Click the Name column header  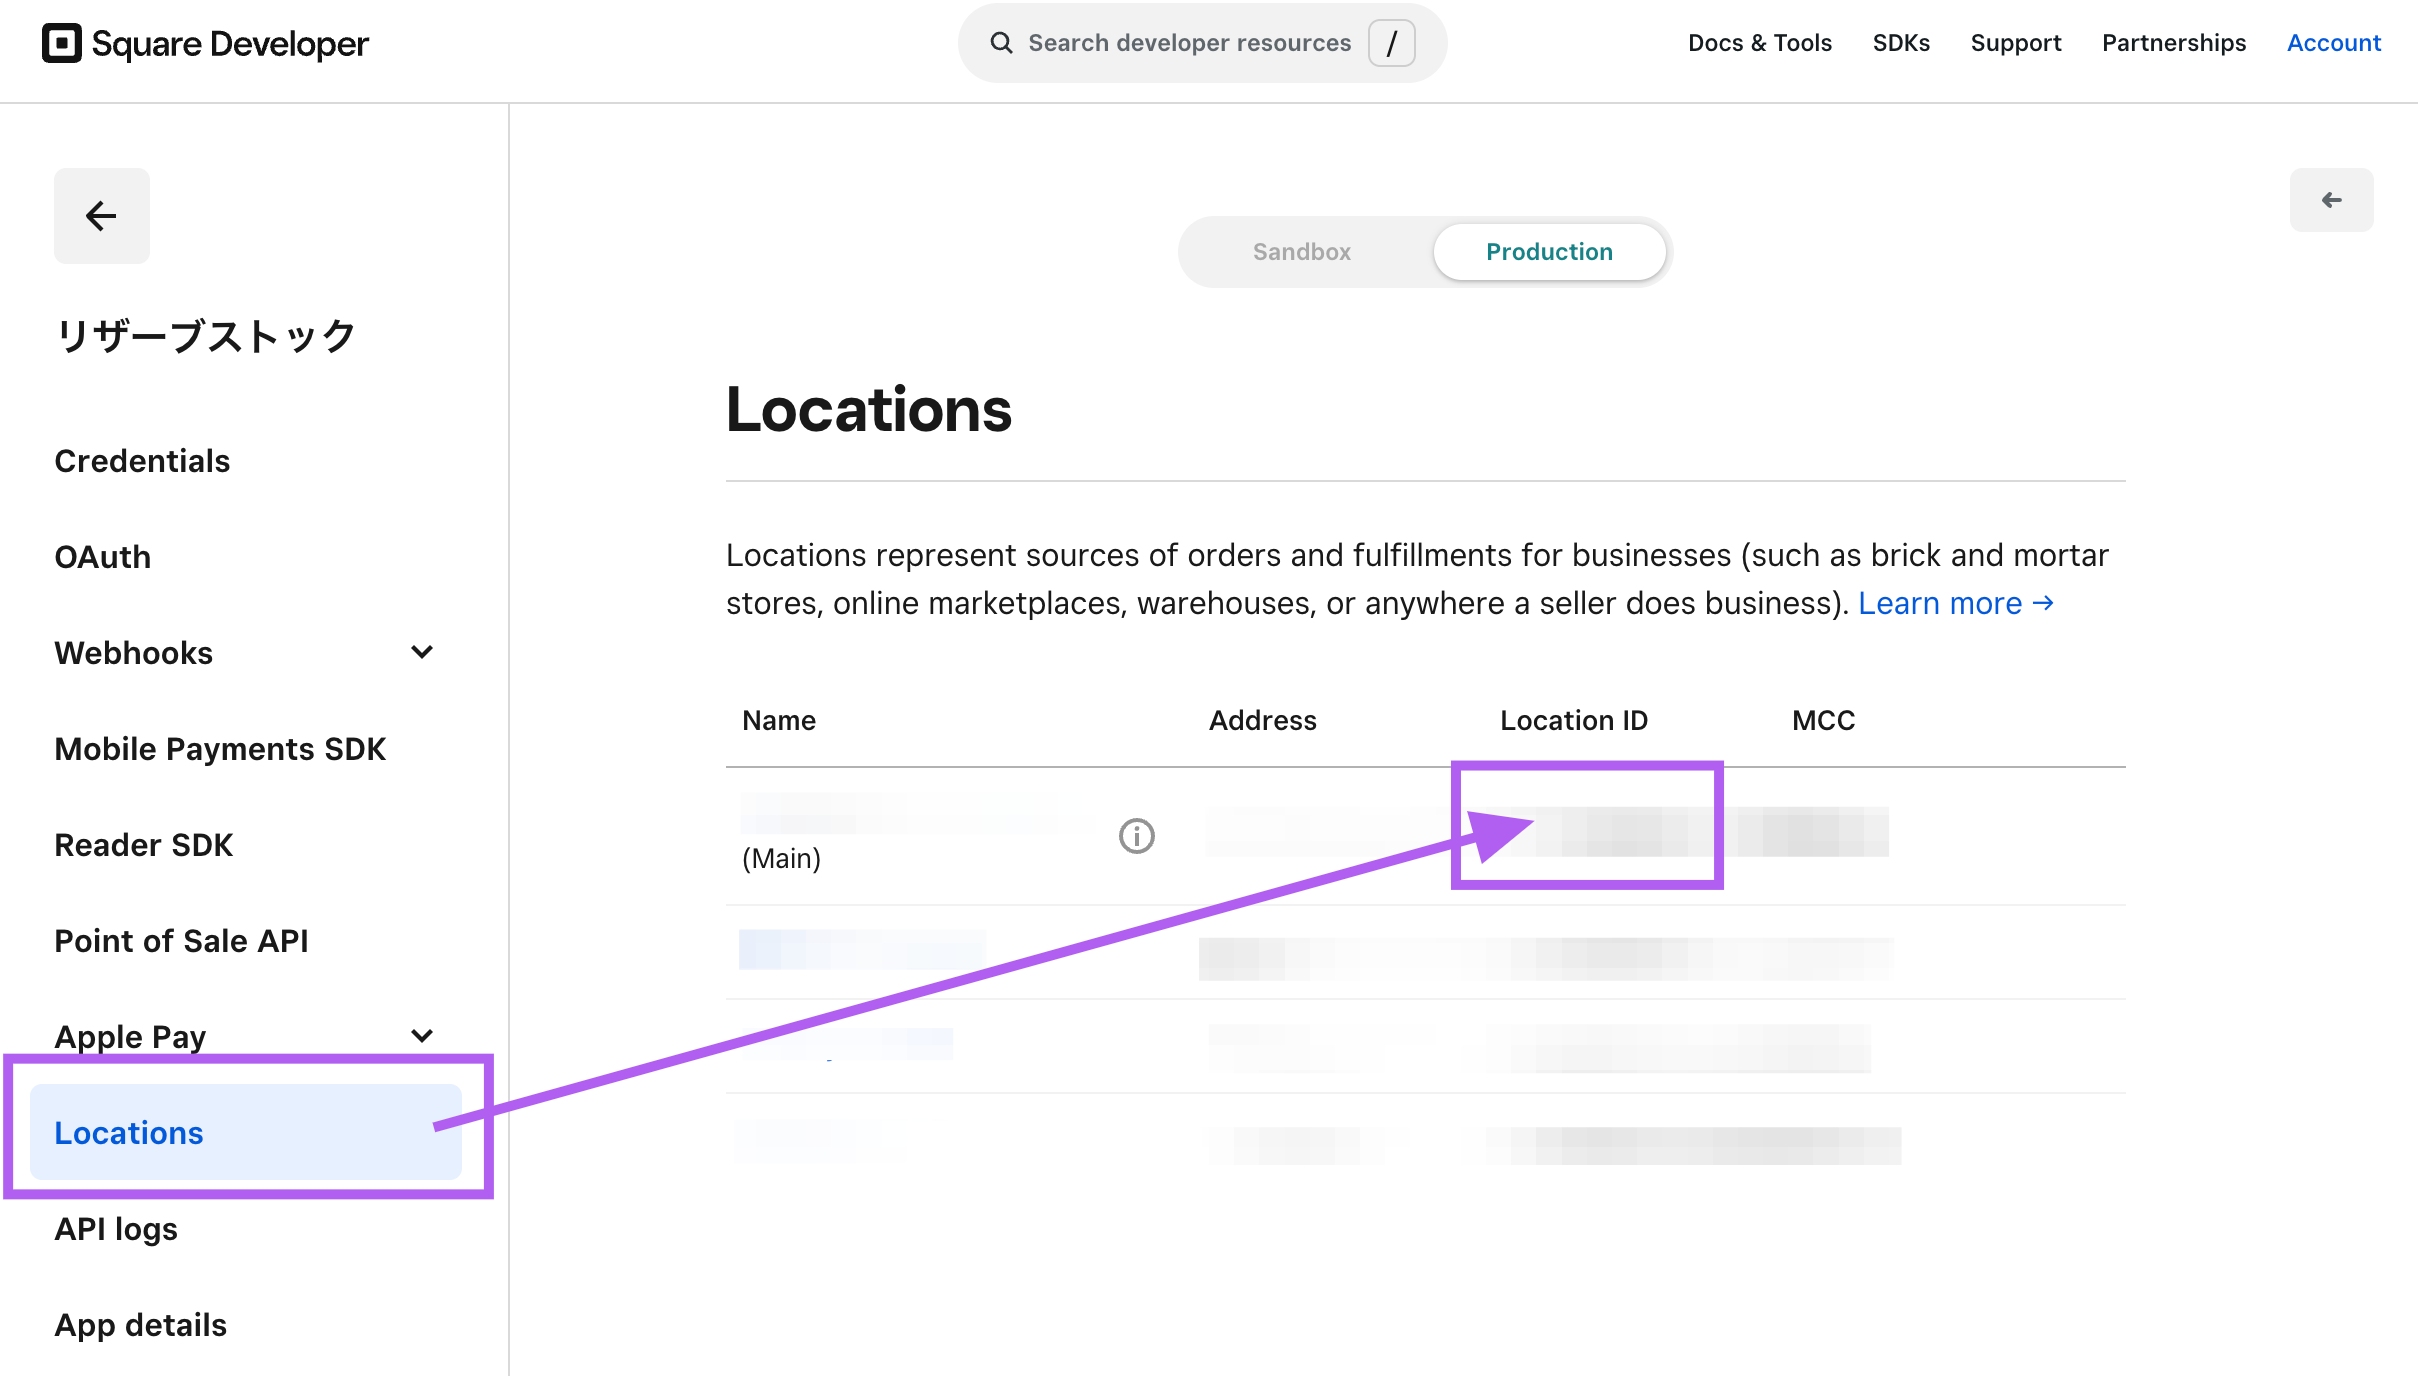[x=779, y=720]
